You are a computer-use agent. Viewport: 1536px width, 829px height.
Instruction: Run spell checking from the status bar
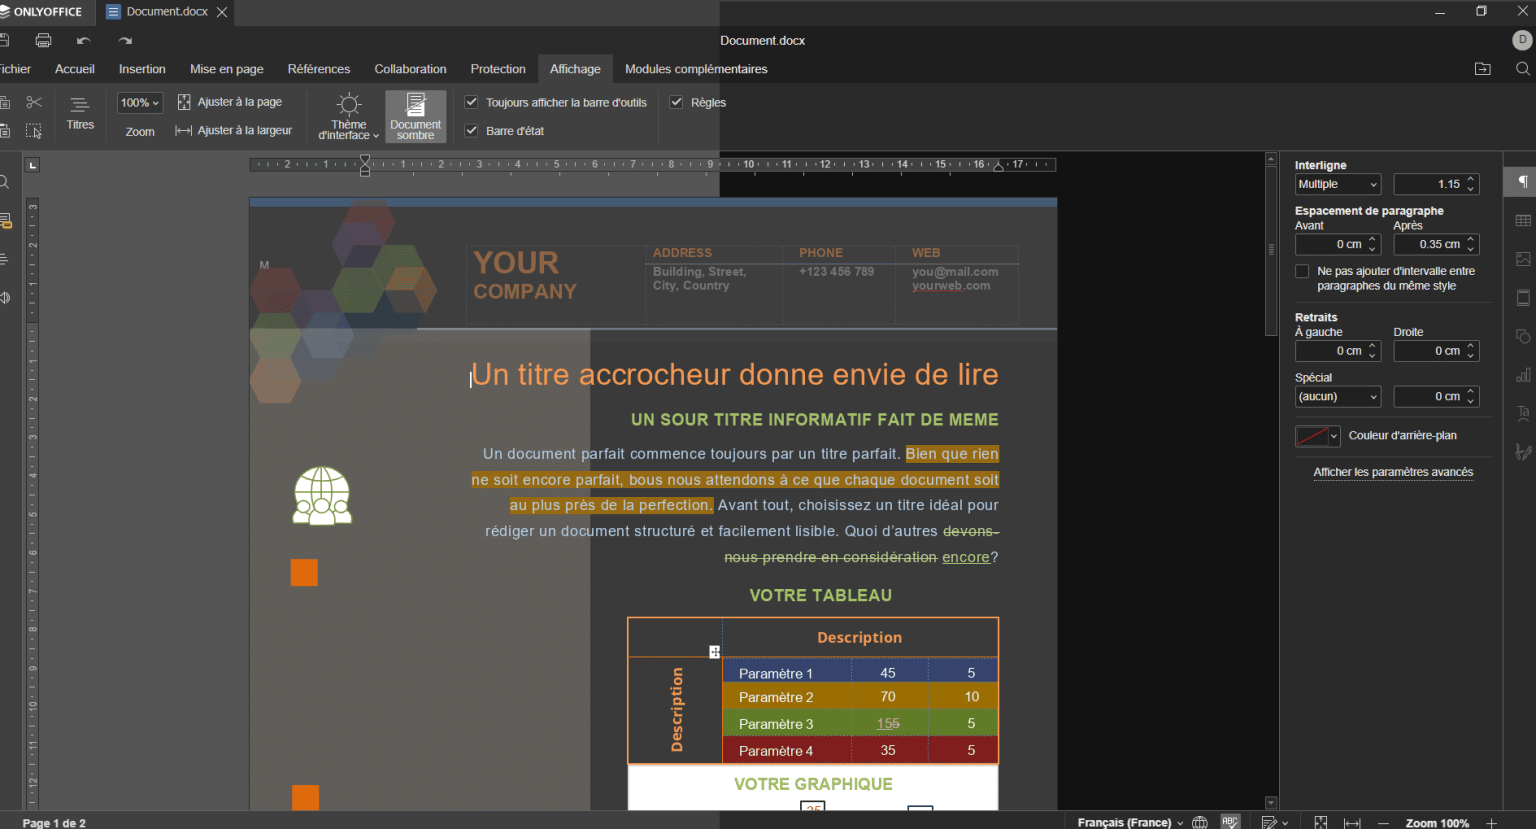[x=1230, y=822]
